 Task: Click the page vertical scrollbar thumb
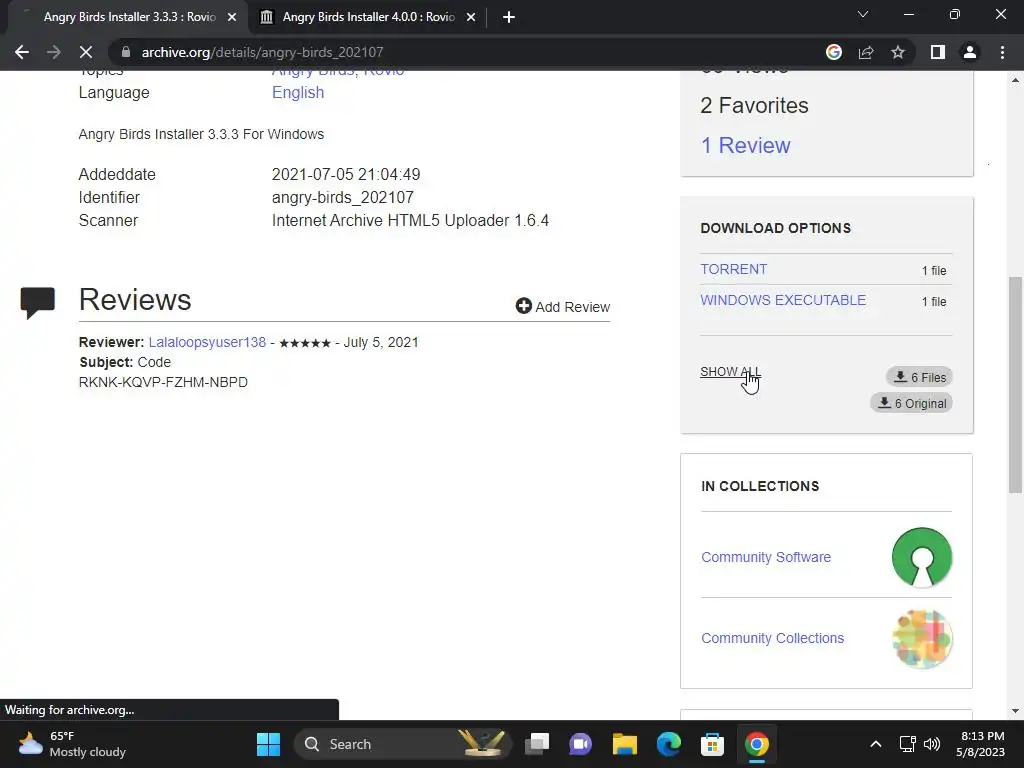[x=1015, y=385]
